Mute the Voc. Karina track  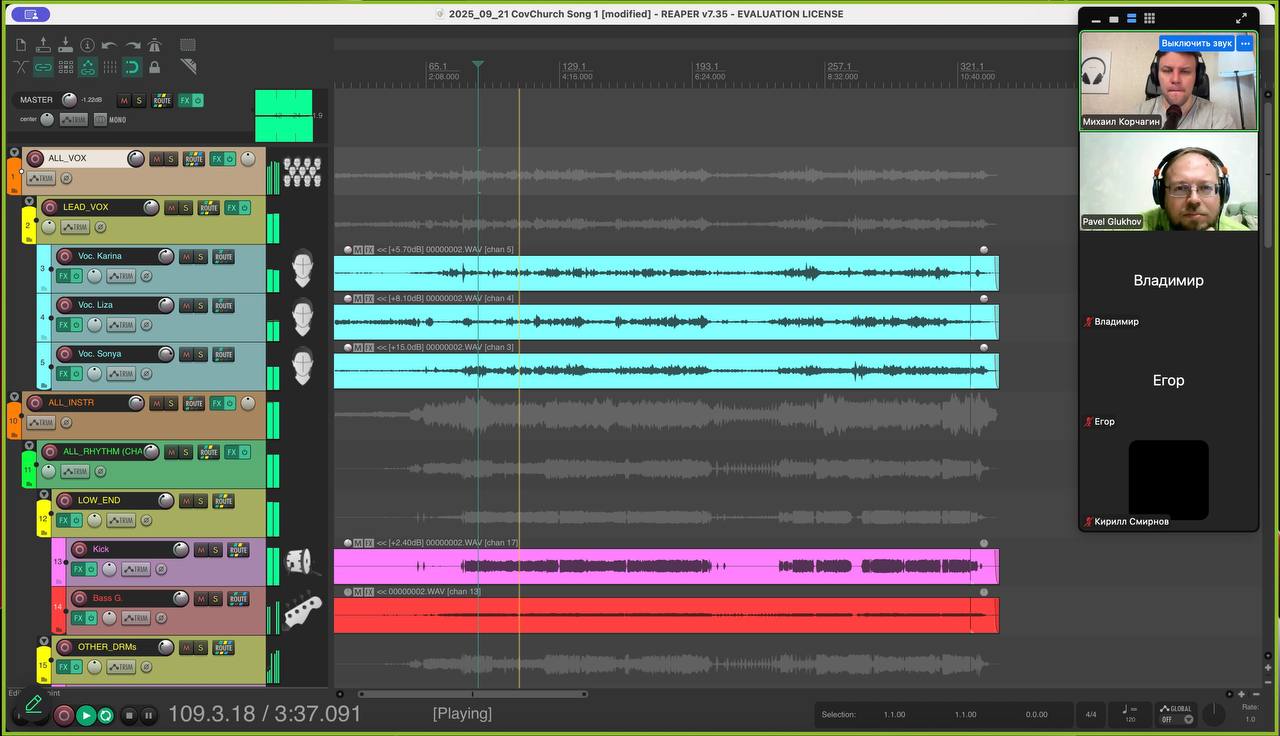tap(186, 257)
